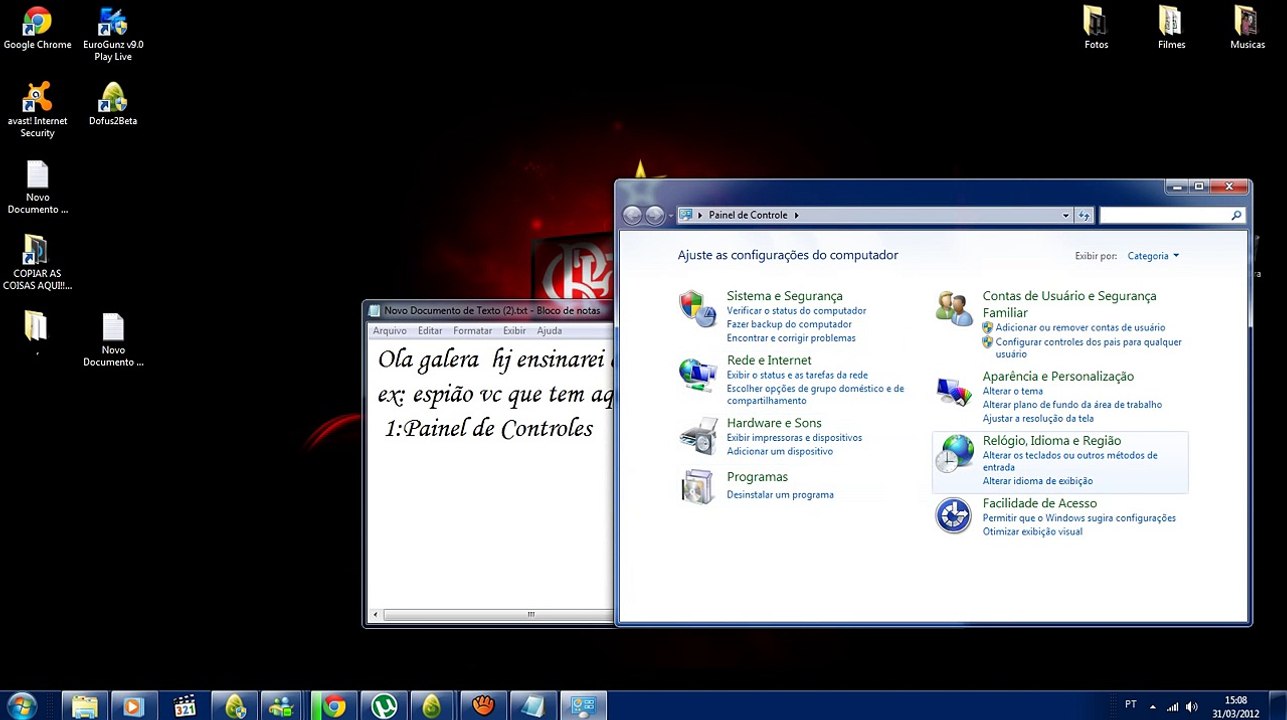The image size is (1287, 720).
Task: Click the Rede e Internet globe icon
Action: pos(697,373)
